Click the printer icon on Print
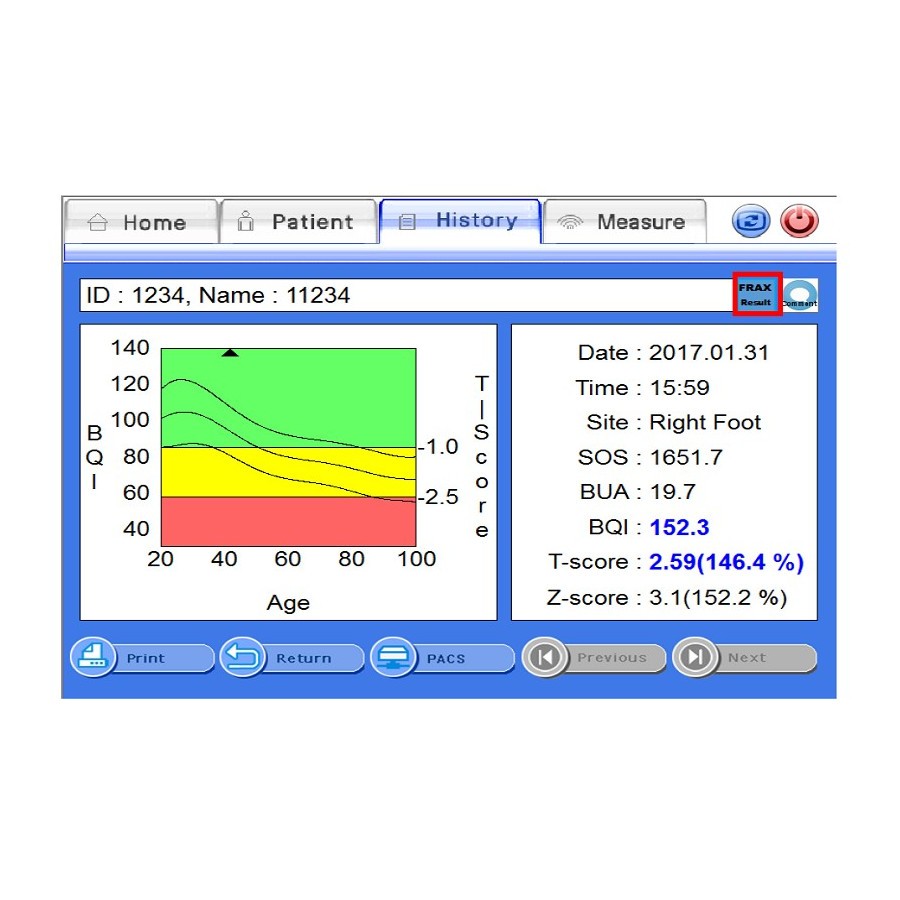 pyautogui.click(x=93, y=658)
